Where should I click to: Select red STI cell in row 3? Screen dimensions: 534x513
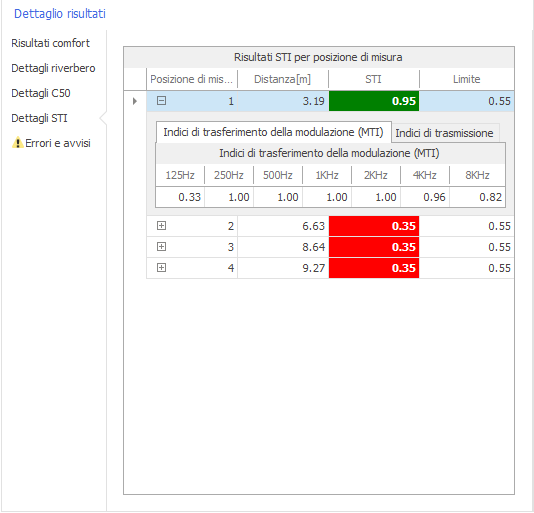[374, 247]
